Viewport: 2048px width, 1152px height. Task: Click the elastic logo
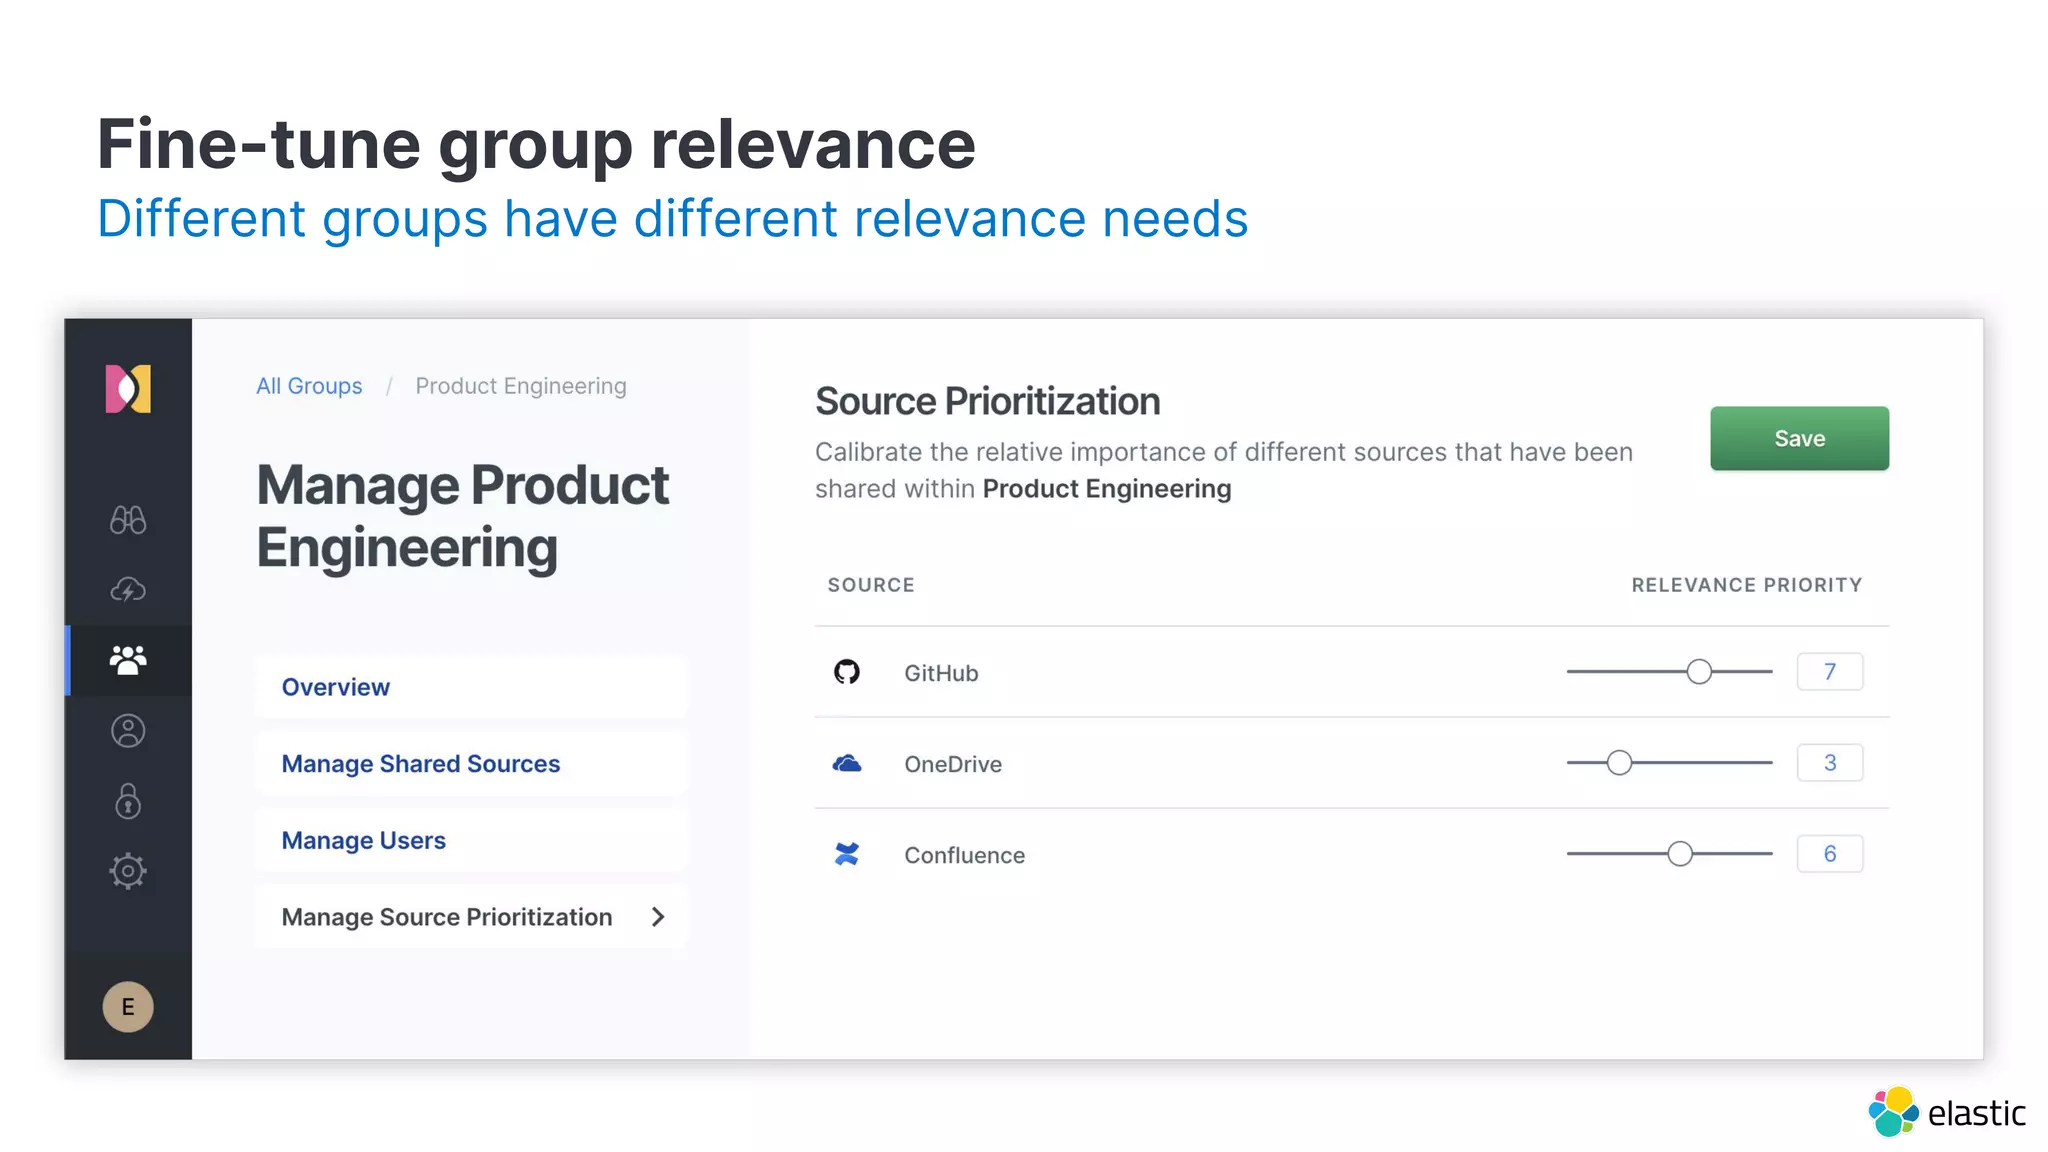click(1947, 1112)
